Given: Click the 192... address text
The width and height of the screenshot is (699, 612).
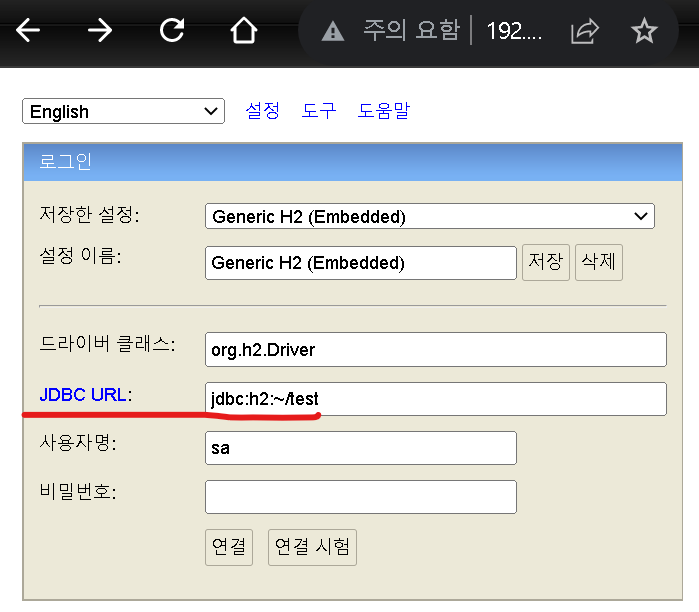Looking at the screenshot, I should pyautogui.click(x=514, y=31).
